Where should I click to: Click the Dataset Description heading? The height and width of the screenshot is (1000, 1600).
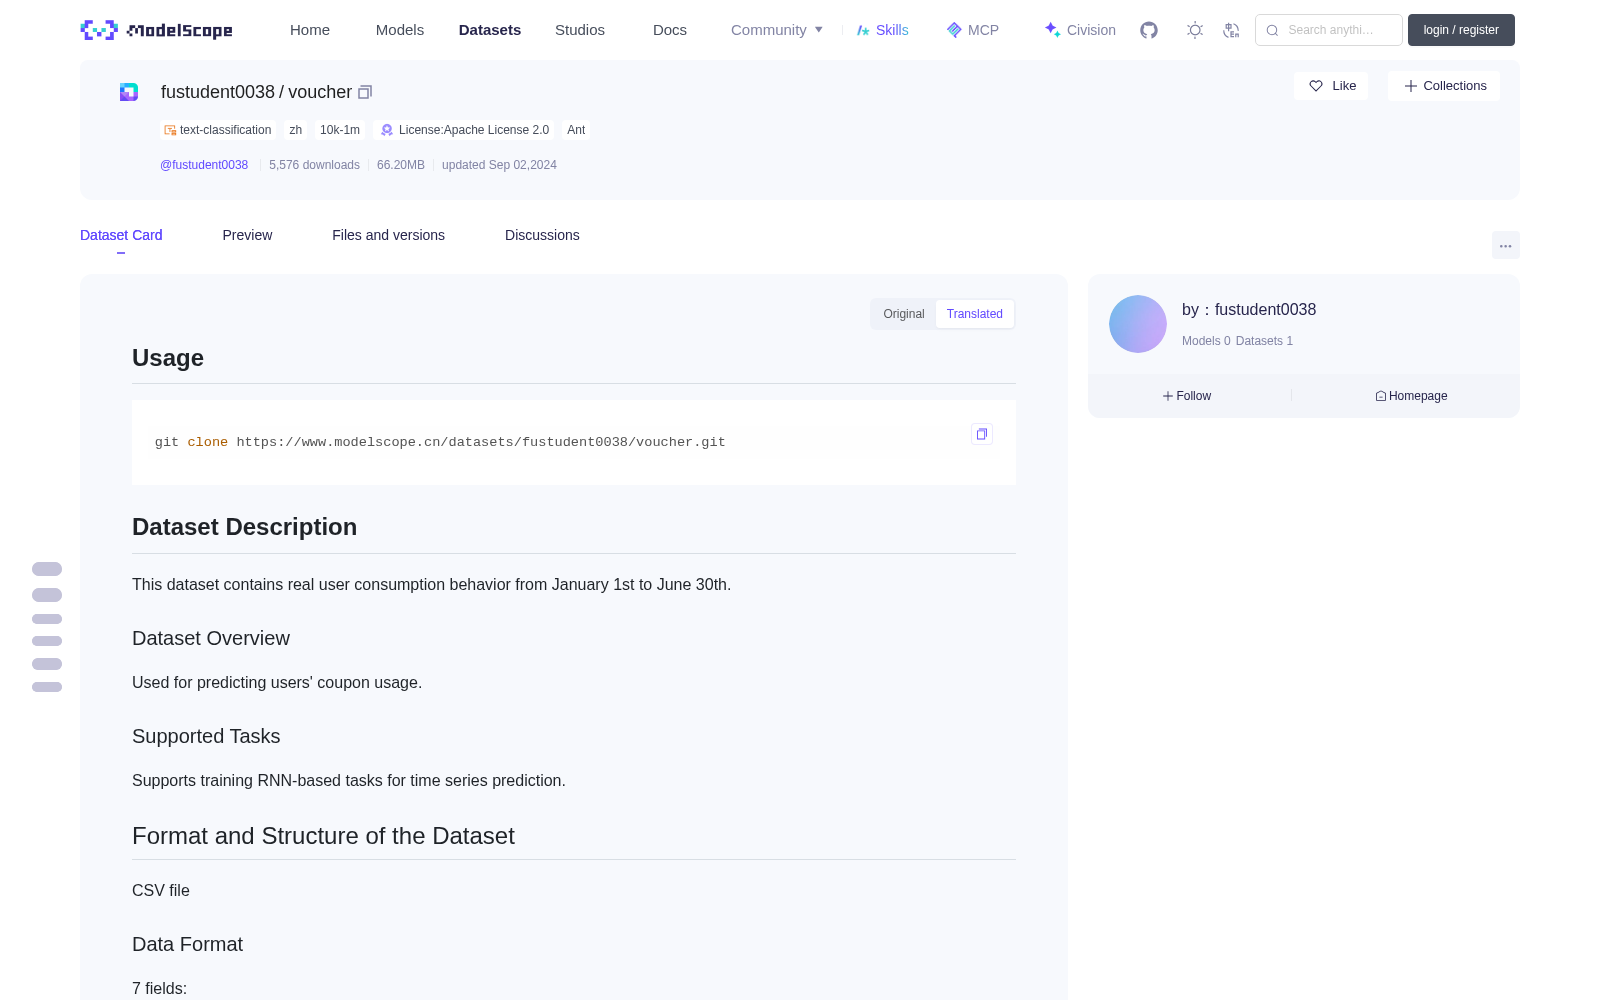[244, 527]
